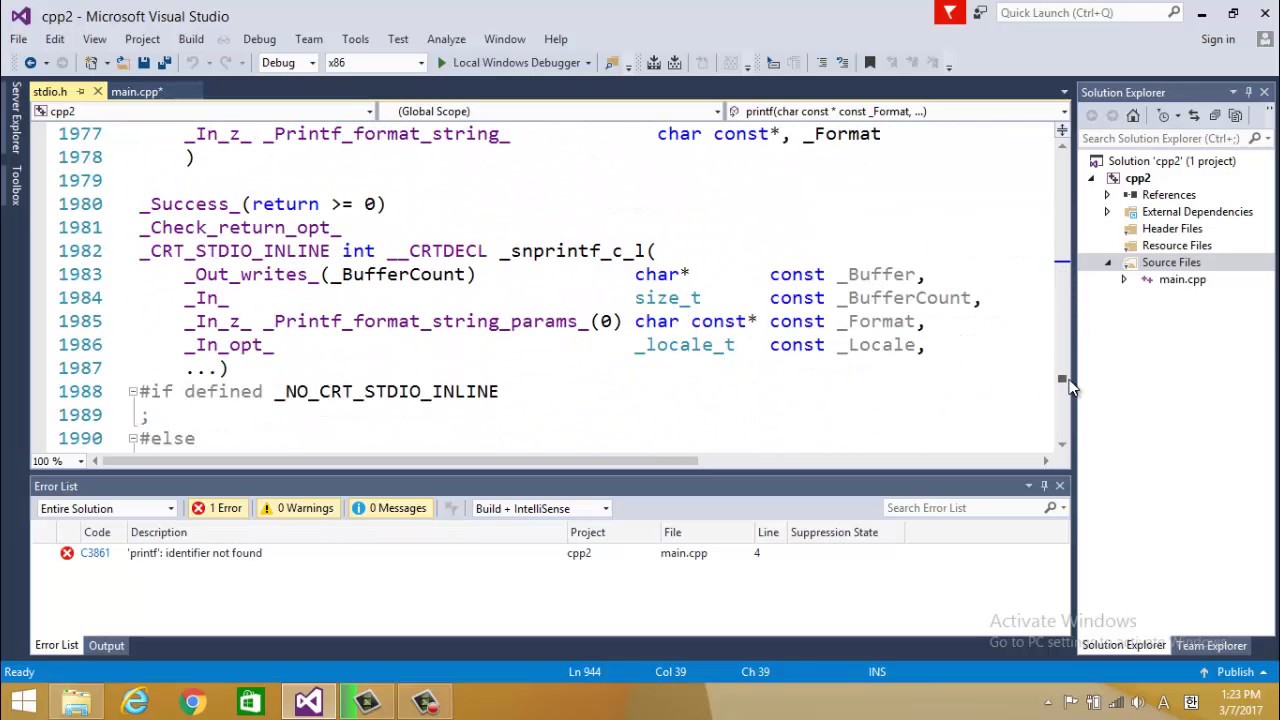Click the C3861 error code link
The image size is (1280, 720).
95,553
